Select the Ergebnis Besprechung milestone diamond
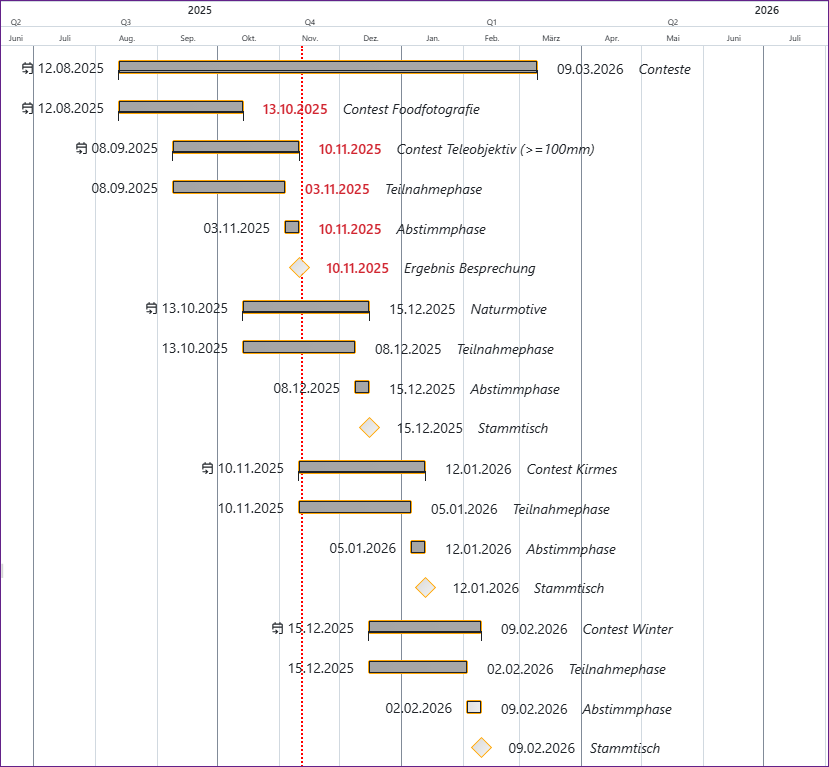This screenshot has width=829, height=767. [300, 268]
